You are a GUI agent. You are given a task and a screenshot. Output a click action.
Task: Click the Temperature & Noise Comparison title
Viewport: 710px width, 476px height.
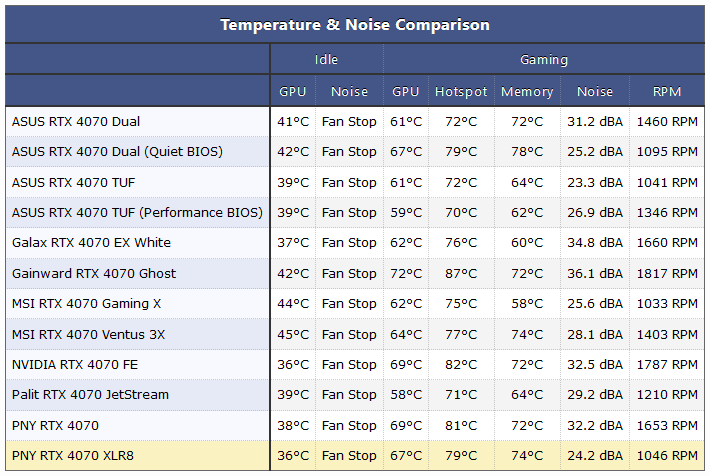pyautogui.click(x=355, y=24)
